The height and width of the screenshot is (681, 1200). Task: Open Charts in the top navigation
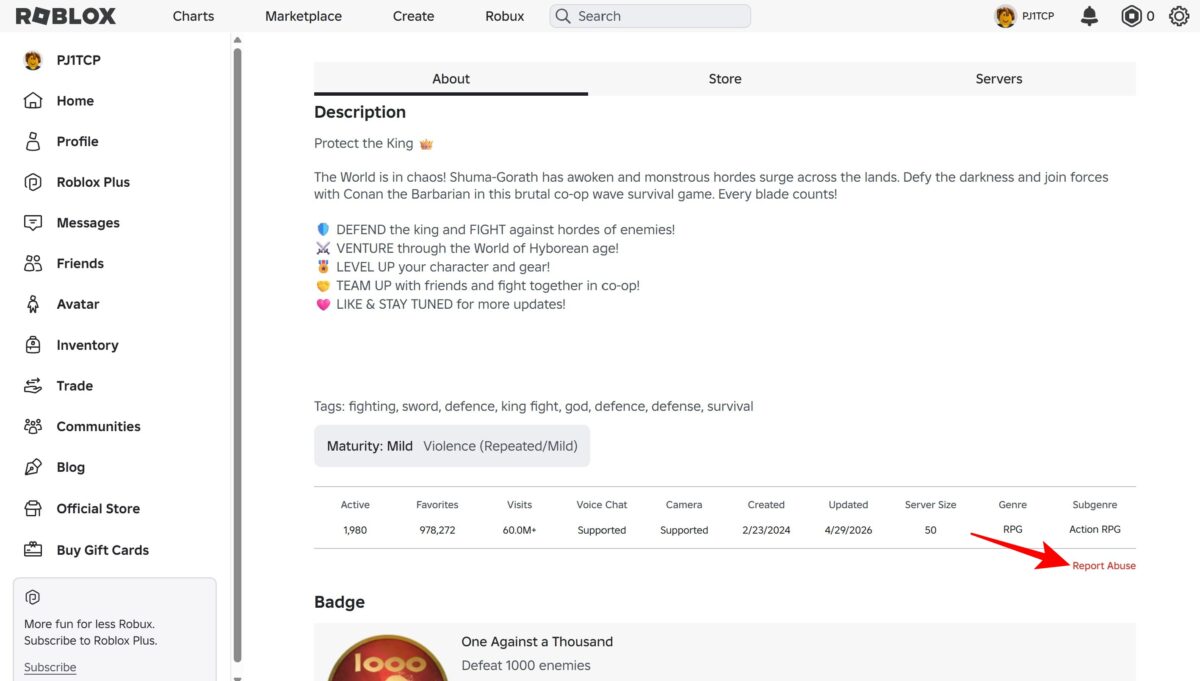click(x=193, y=16)
